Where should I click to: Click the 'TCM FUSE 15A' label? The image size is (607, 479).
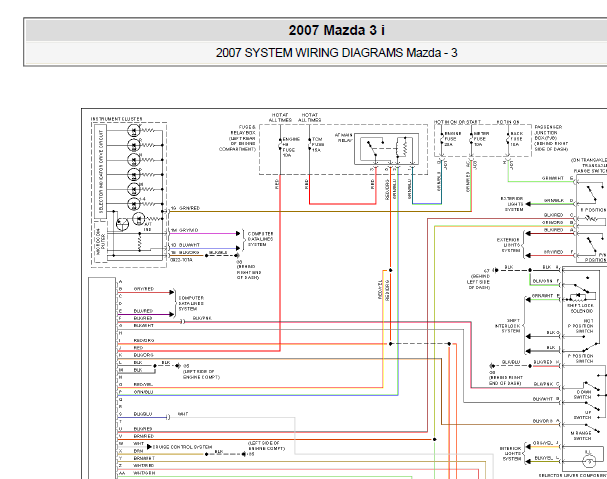318,144
